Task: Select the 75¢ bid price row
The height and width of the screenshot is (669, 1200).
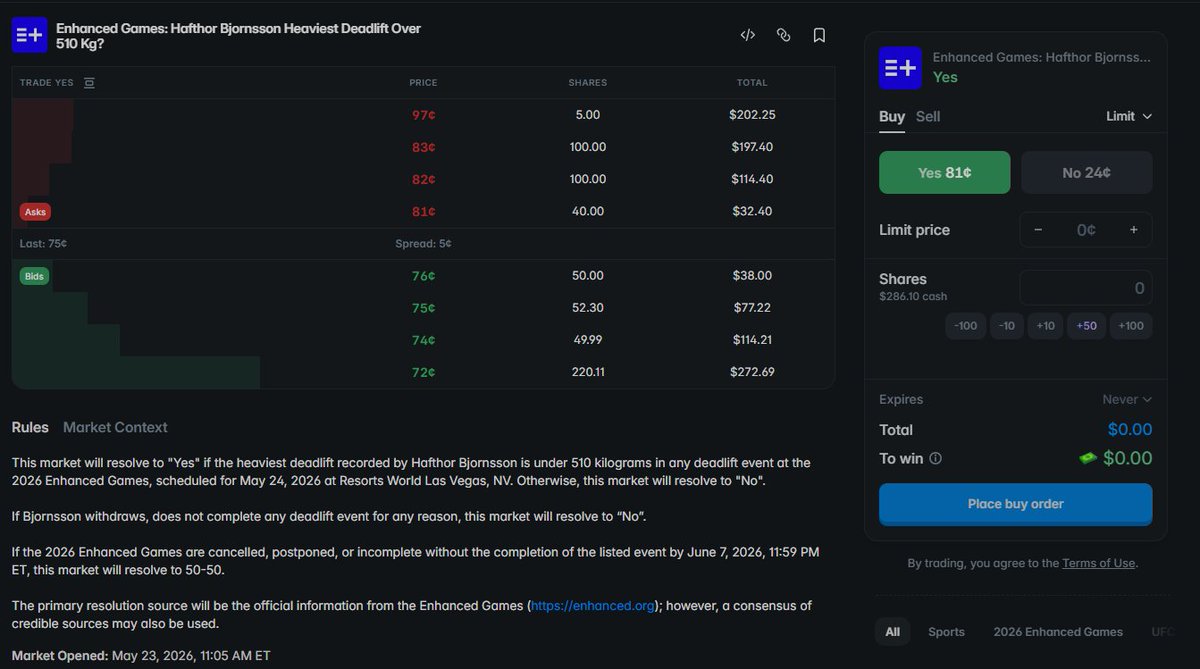Action: 423,307
